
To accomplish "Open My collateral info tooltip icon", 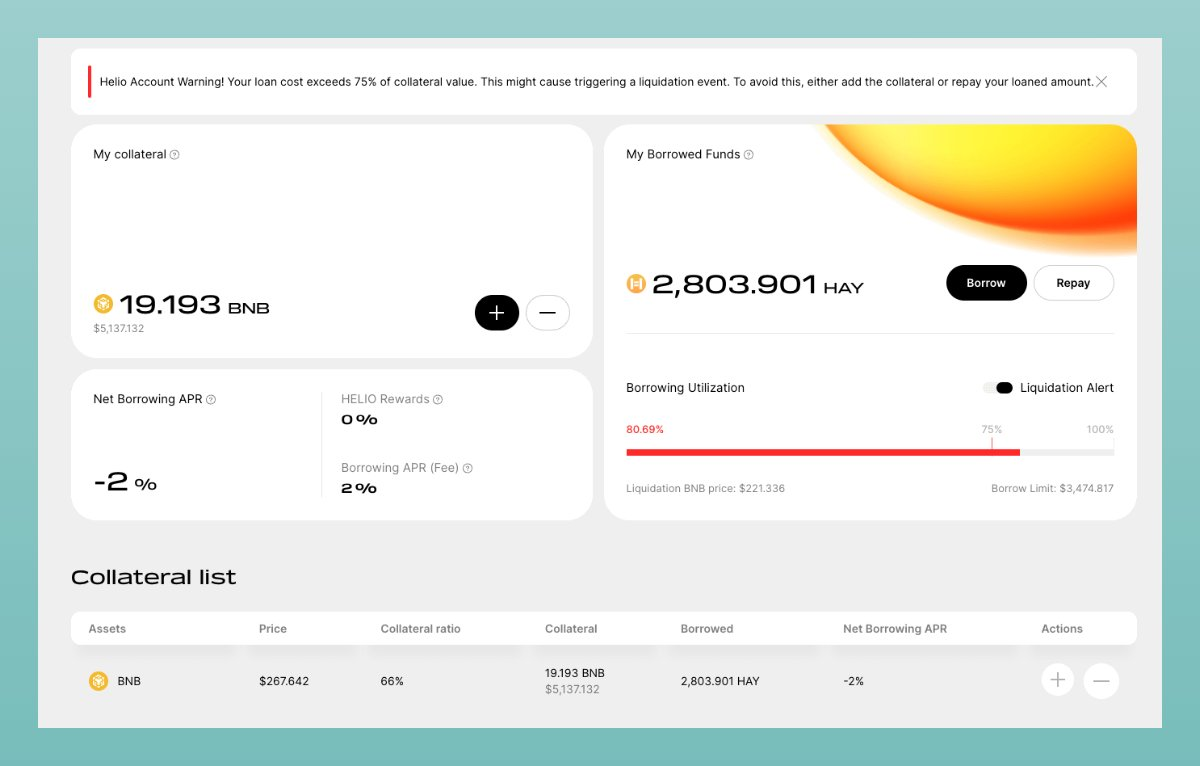I will pos(175,155).
